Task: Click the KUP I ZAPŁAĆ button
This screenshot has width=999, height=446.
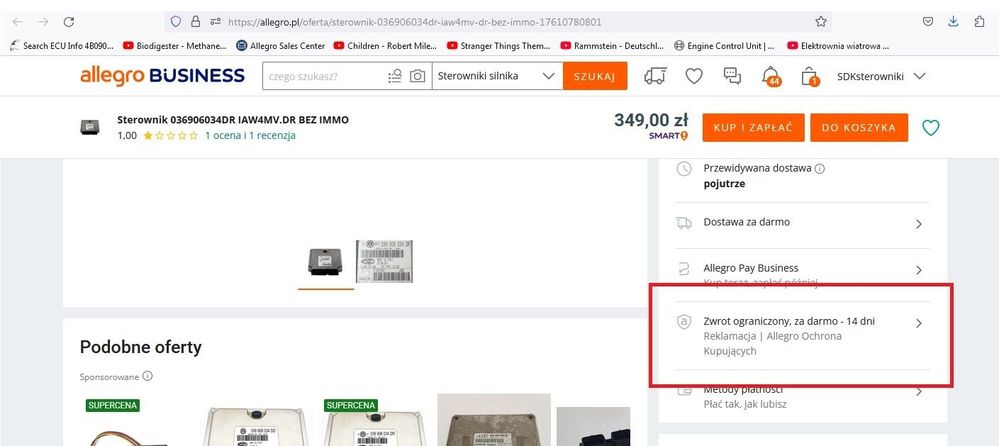Action: (753, 128)
